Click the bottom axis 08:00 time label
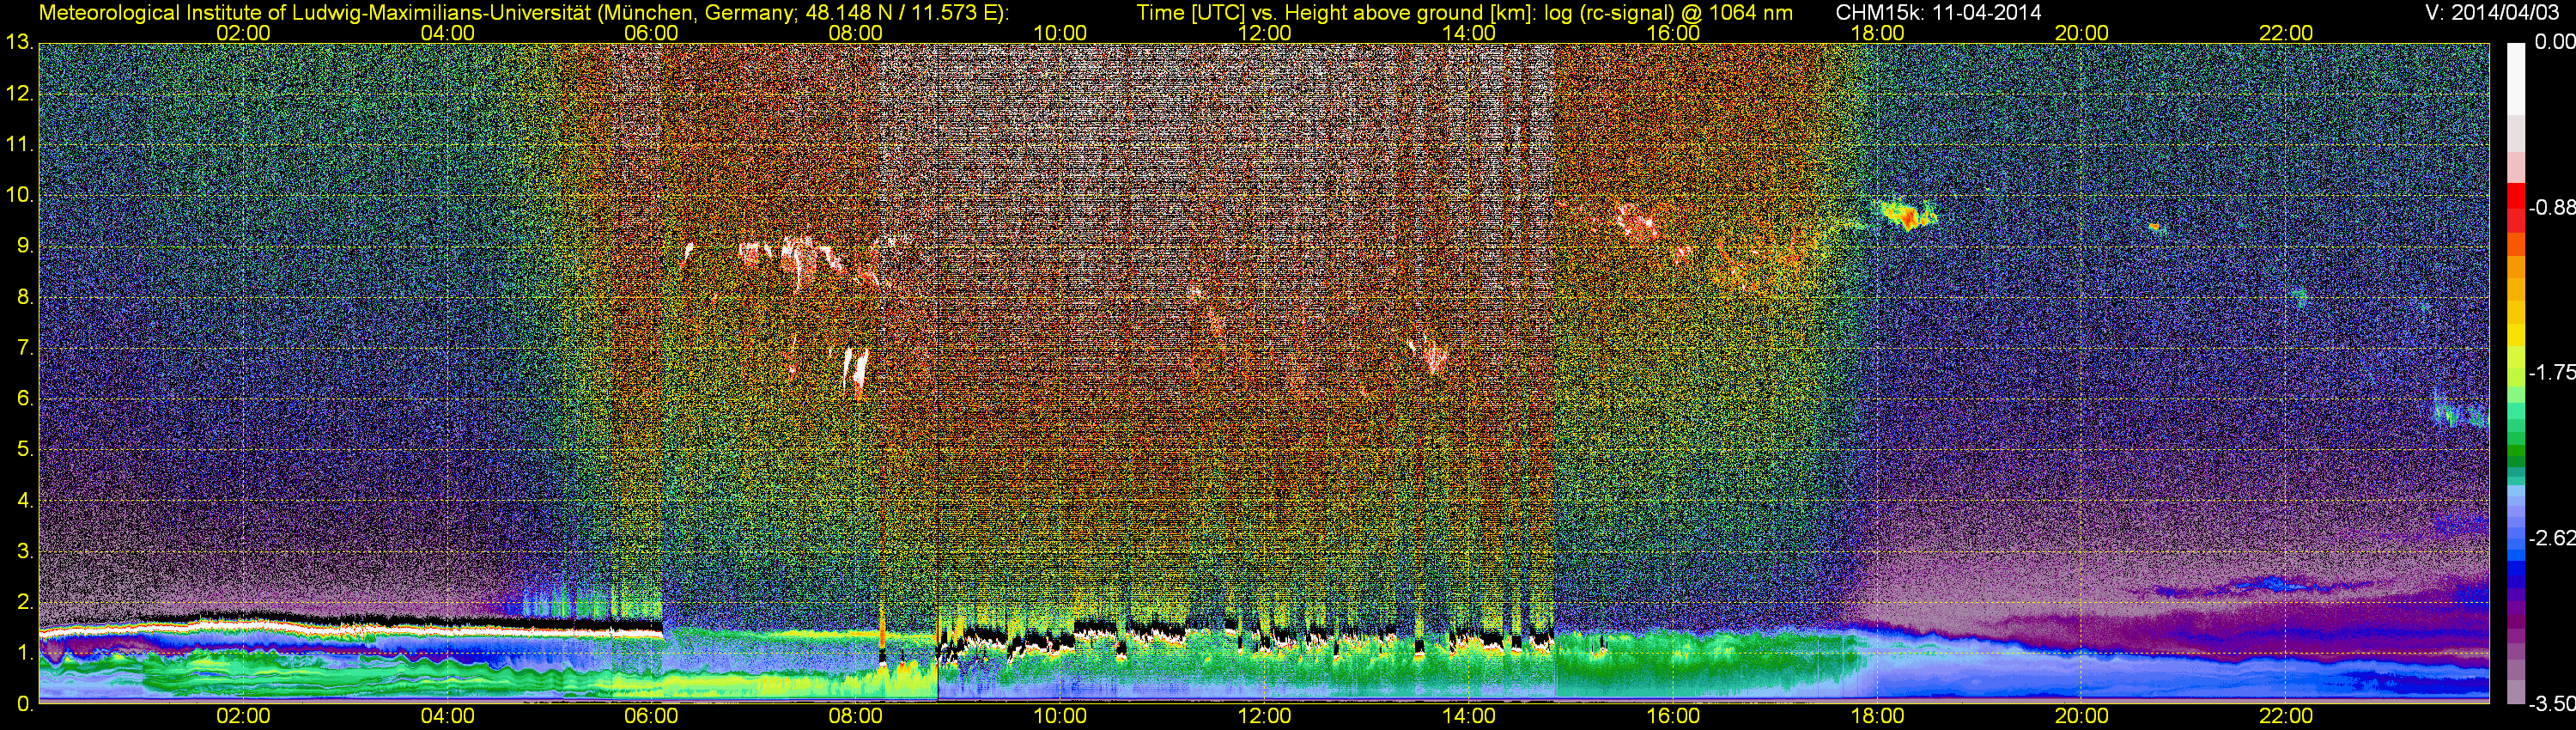 (856, 716)
